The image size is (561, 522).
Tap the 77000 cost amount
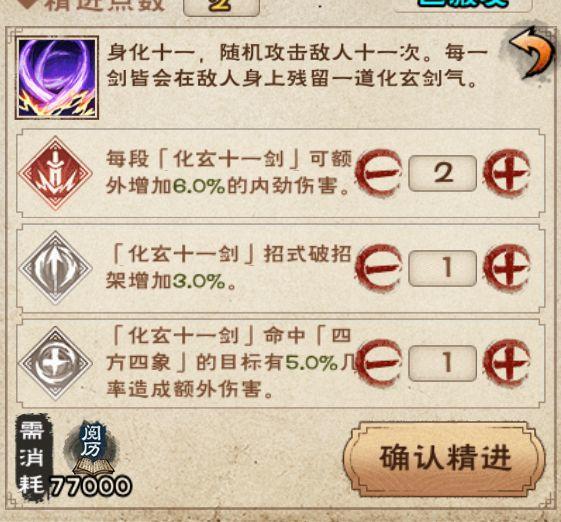coord(90,486)
